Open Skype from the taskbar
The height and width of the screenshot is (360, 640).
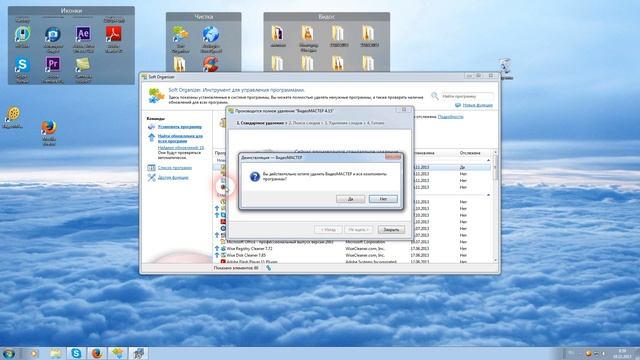pyautogui.click(x=76, y=353)
